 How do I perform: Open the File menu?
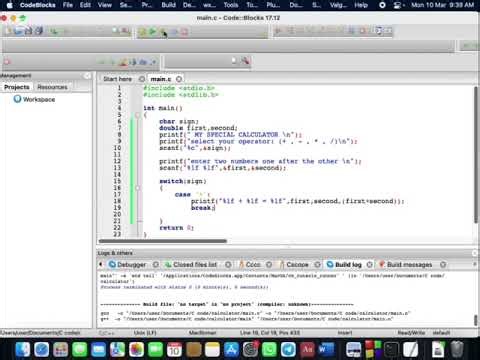[68, 5]
